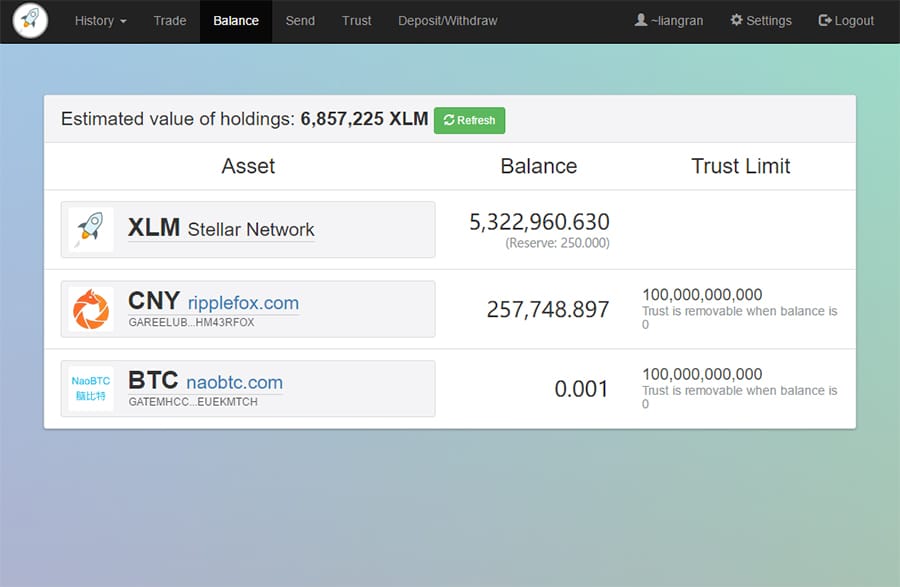Open the Trust menu item
900x587 pixels.
(357, 21)
